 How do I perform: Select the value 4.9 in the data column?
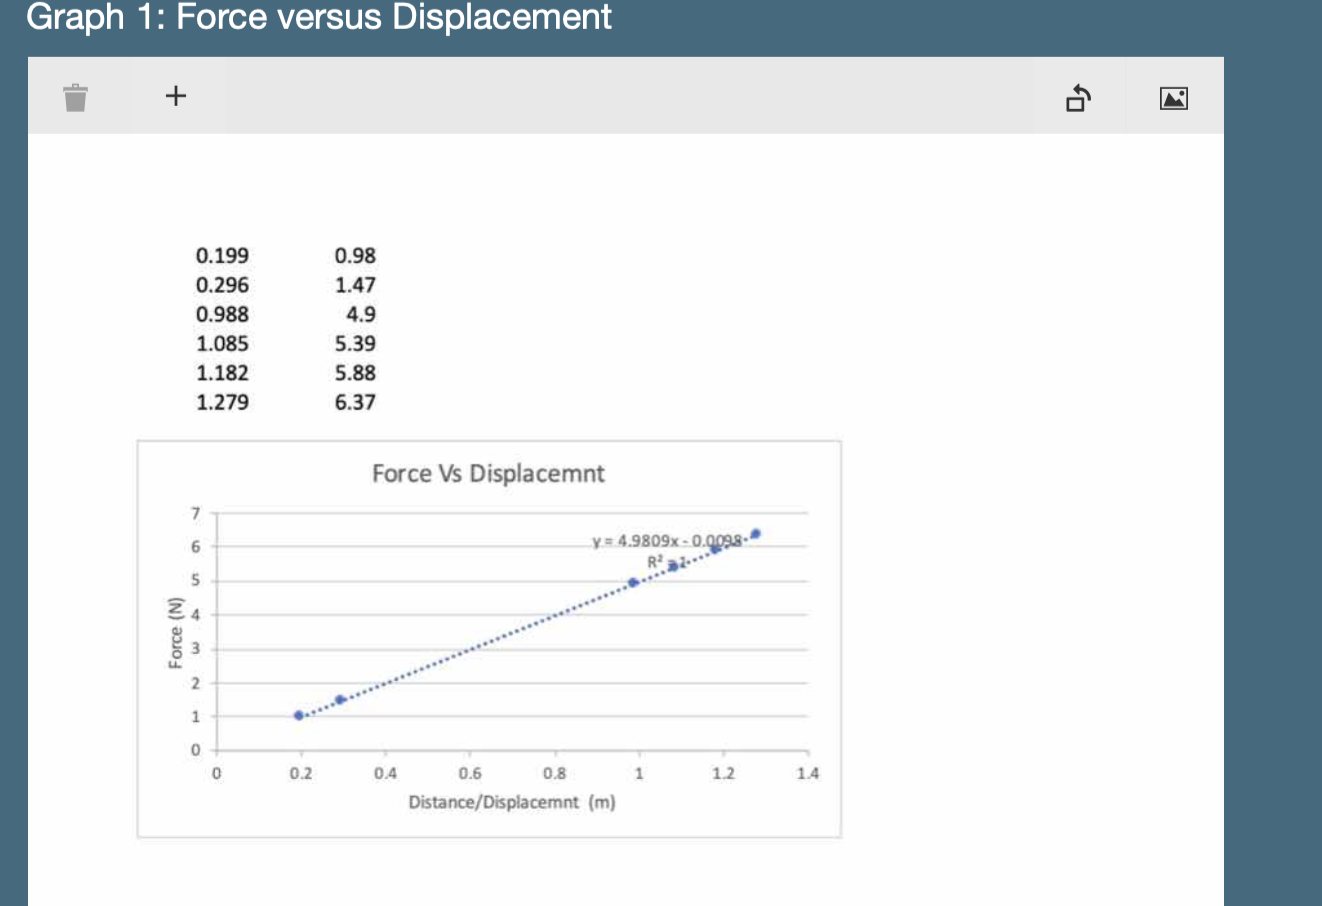[363, 314]
